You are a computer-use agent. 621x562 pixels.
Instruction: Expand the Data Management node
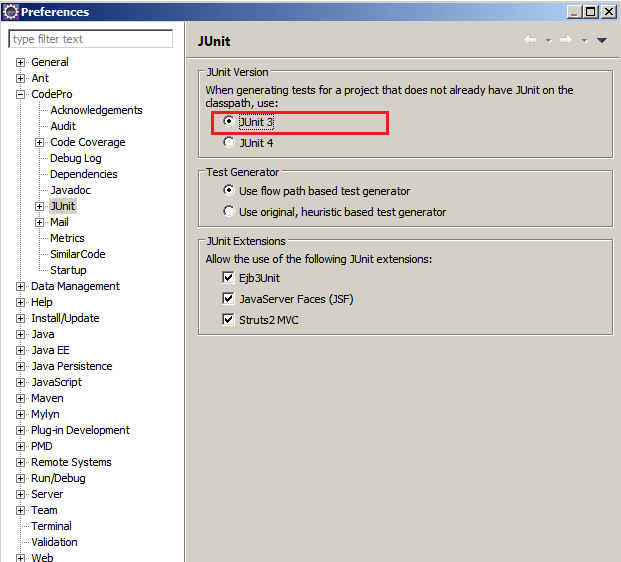[20, 287]
